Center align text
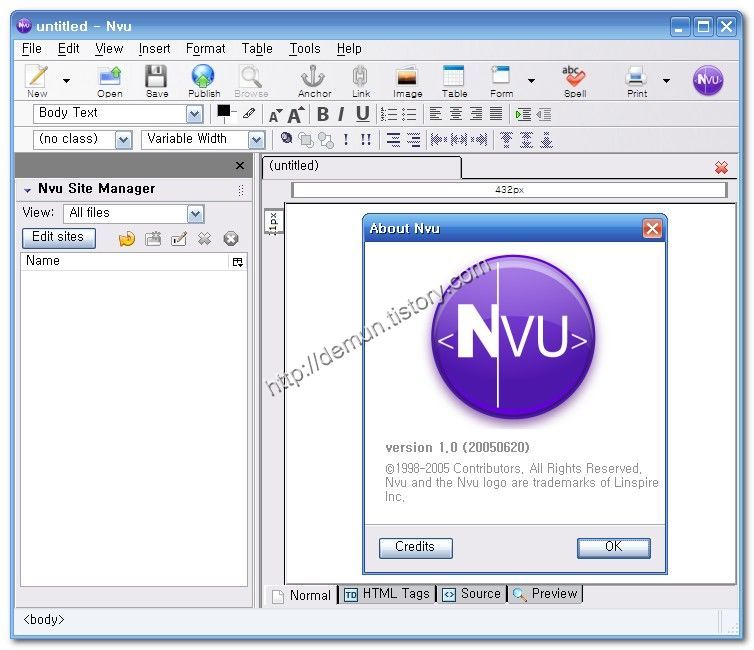Screen dimensions: 754x650 tap(455, 114)
